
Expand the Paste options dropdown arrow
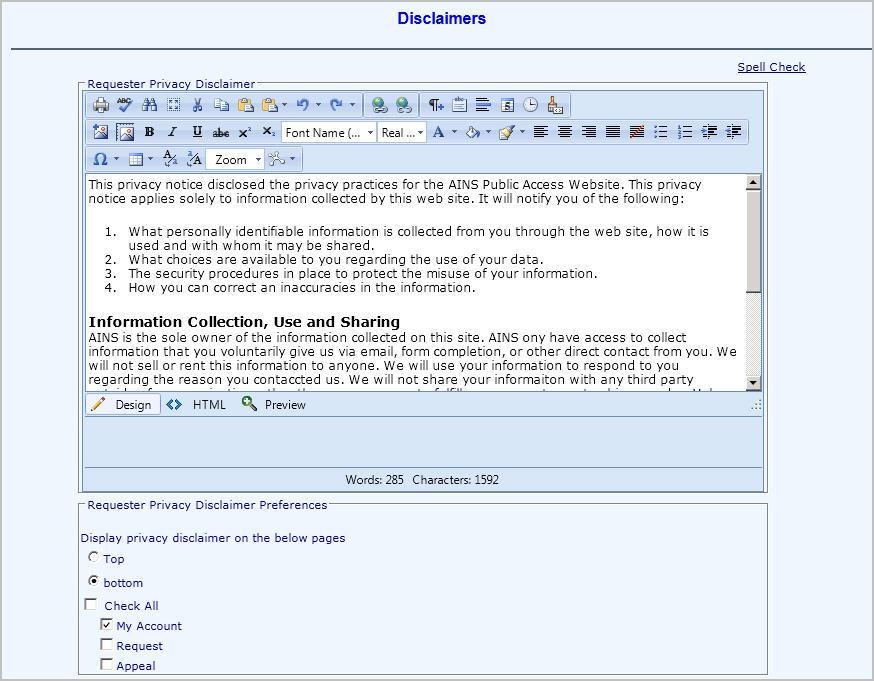point(284,105)
